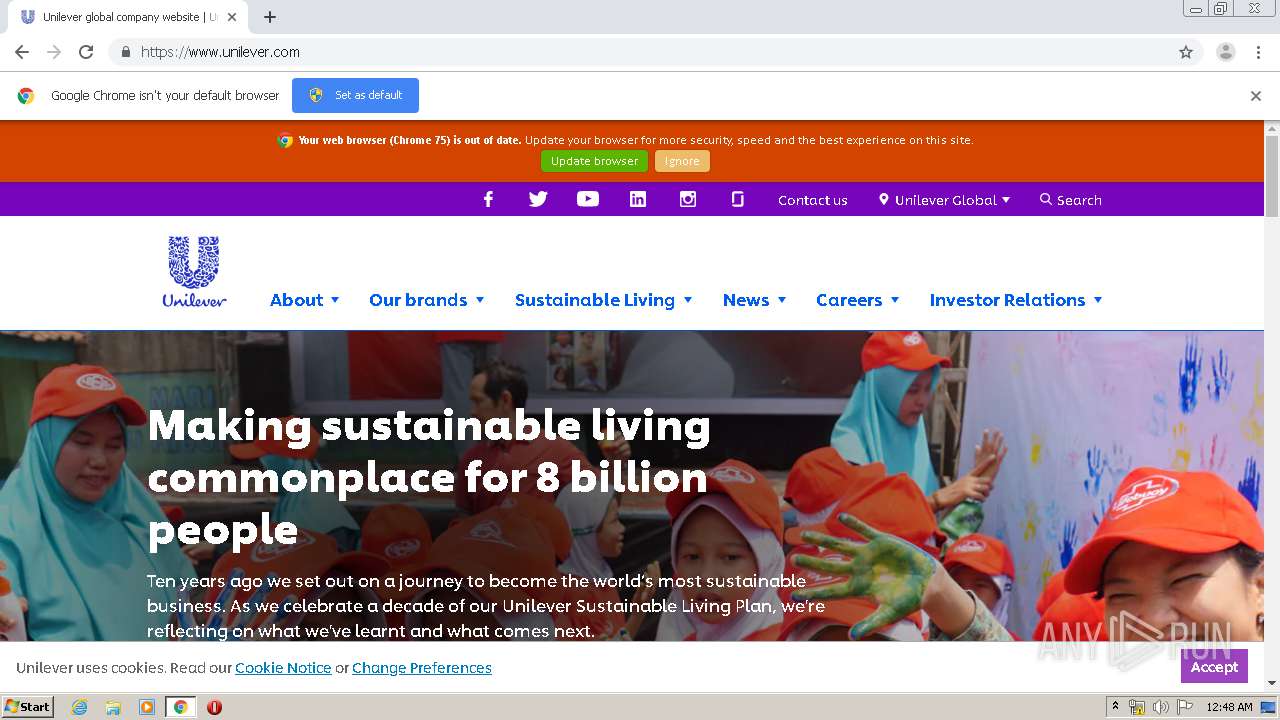The width and height of the screenshot is (1280, 720).
Task: Expand the News menu arrow
Action: click(x=782, y=300)
